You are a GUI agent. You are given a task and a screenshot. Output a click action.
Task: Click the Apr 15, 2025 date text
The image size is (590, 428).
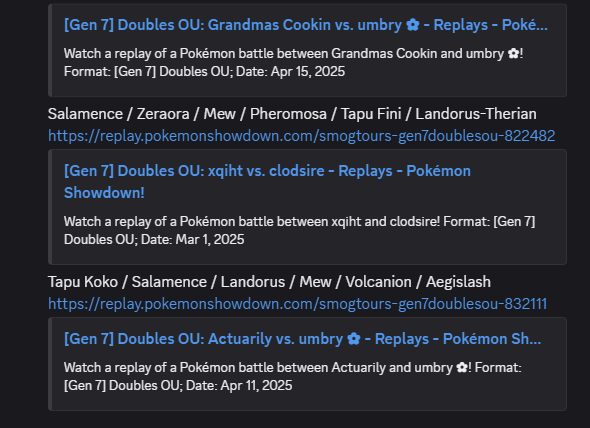click(307, 72)
